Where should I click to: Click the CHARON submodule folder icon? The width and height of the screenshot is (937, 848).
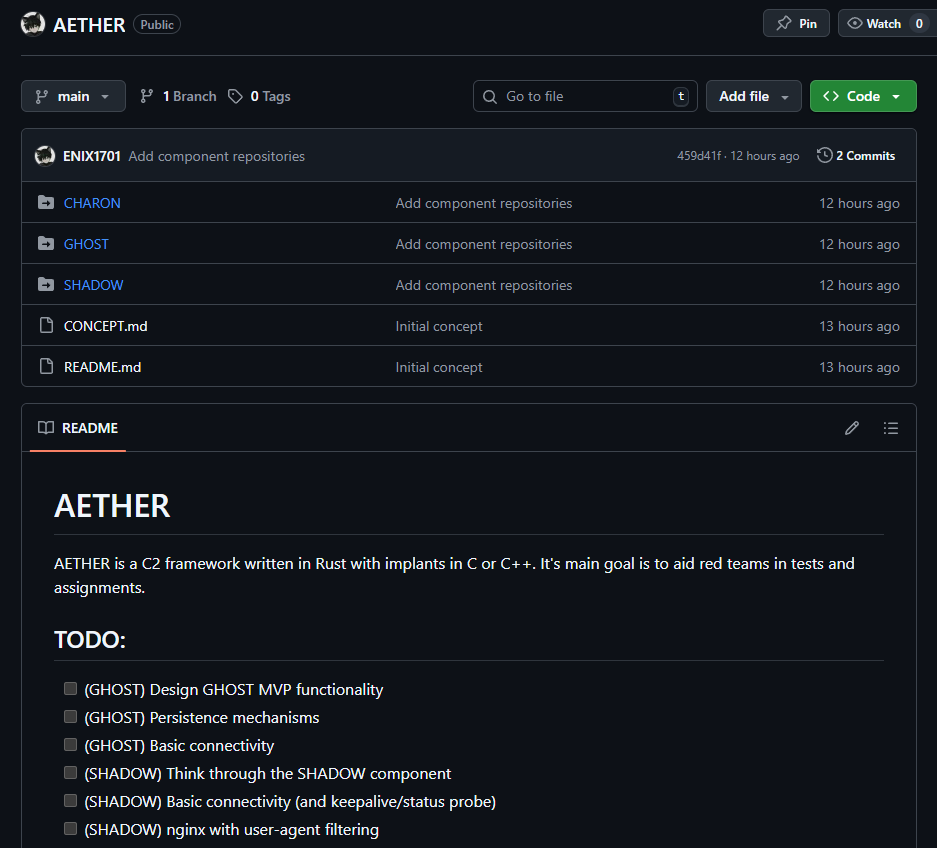45,203
